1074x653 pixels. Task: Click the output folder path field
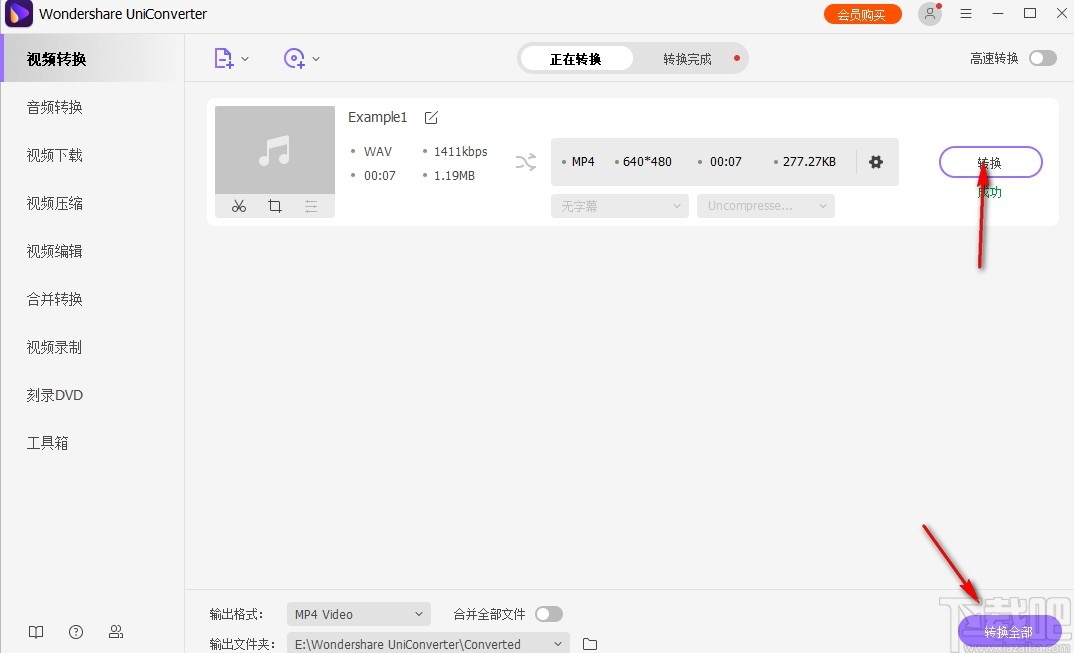(x=425, y=643)
